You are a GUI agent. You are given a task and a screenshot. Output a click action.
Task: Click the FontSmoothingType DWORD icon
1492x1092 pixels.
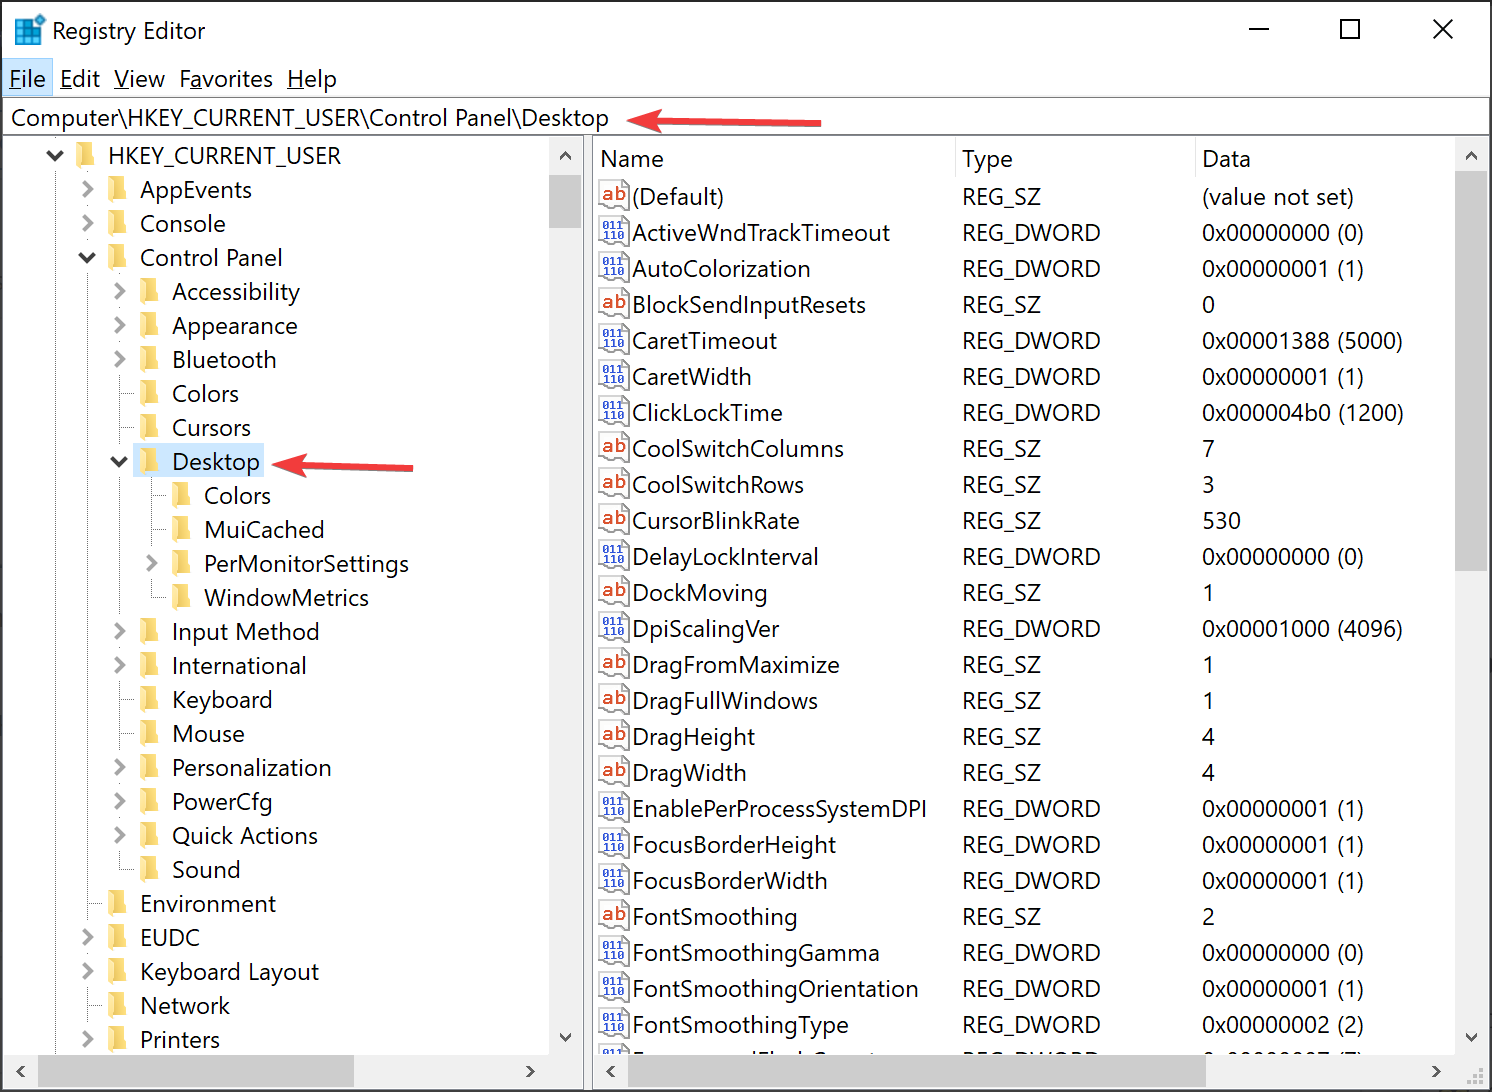click(613, 1023)
